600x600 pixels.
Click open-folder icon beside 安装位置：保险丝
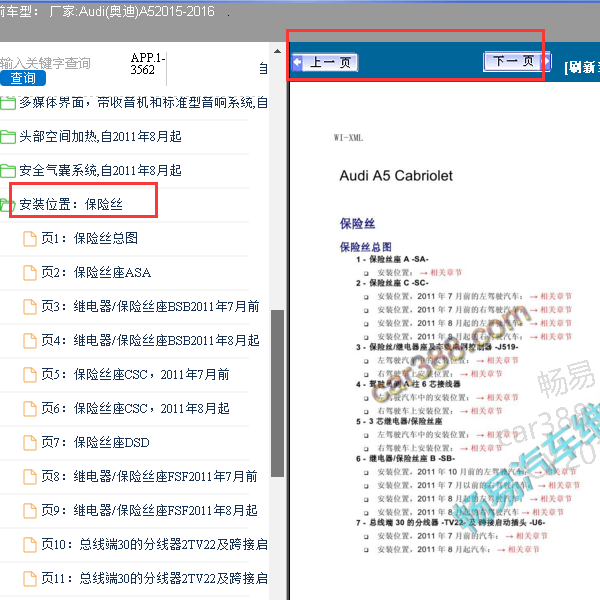pyautogui.click(x=7, y=205)
